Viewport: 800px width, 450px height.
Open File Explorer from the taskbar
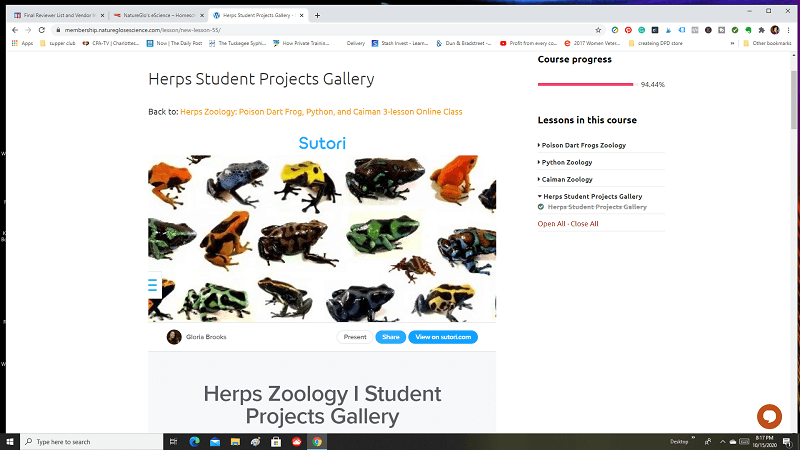pos(235,442)
